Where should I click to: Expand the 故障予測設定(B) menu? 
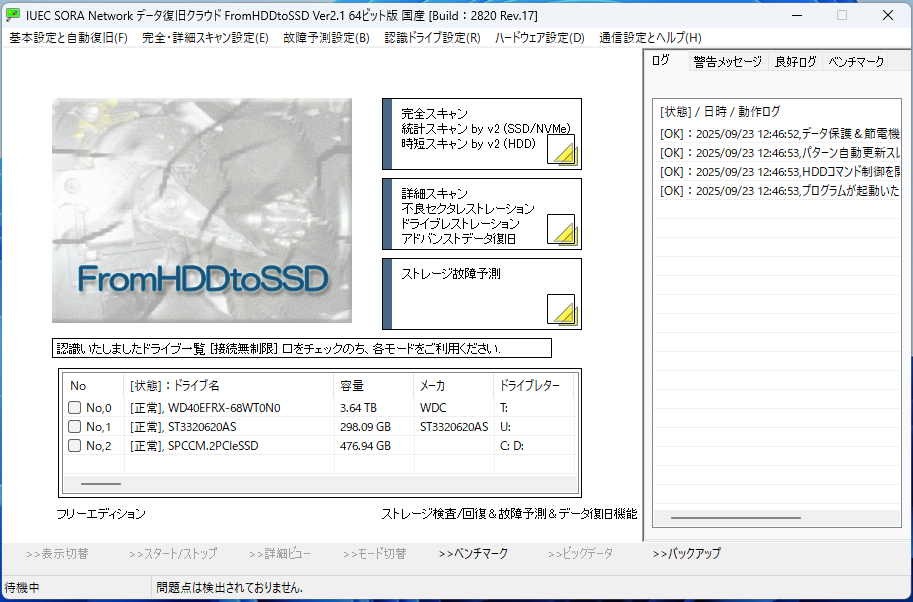[x=326, y=38]
